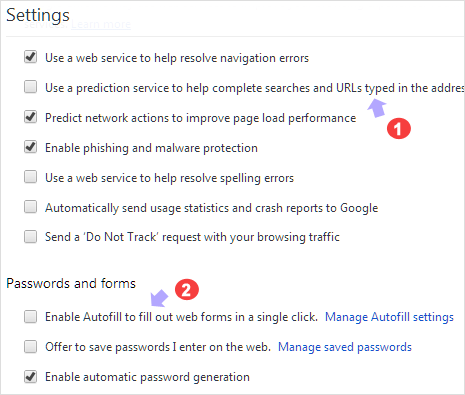Click the 'Enable automatic password generation' label text
This screenshot has height=395, width=465.
[x=147, y=377]
